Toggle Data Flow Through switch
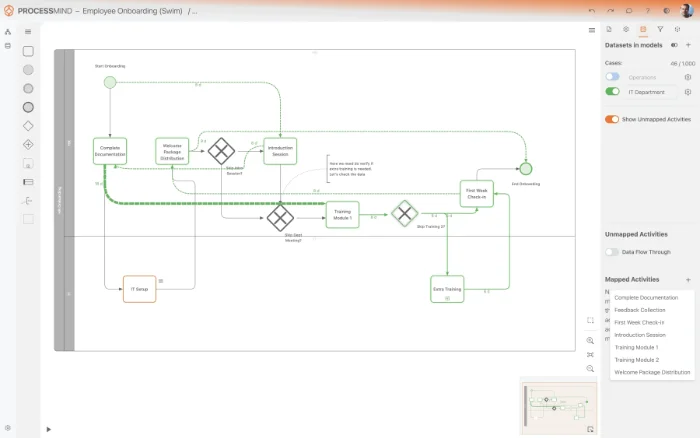700x438 pixels. pos(612,252)
